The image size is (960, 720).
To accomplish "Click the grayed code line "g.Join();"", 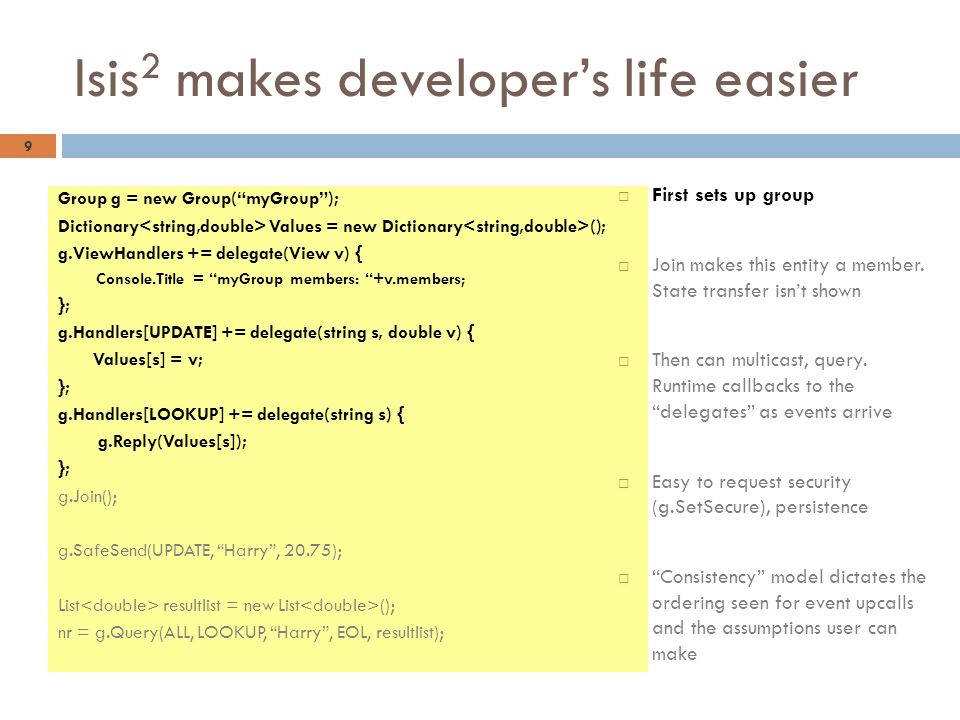I will click(x=88, y=497).
